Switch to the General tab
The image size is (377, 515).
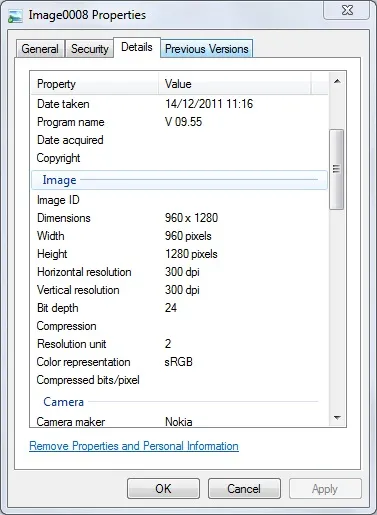(40, 49)
